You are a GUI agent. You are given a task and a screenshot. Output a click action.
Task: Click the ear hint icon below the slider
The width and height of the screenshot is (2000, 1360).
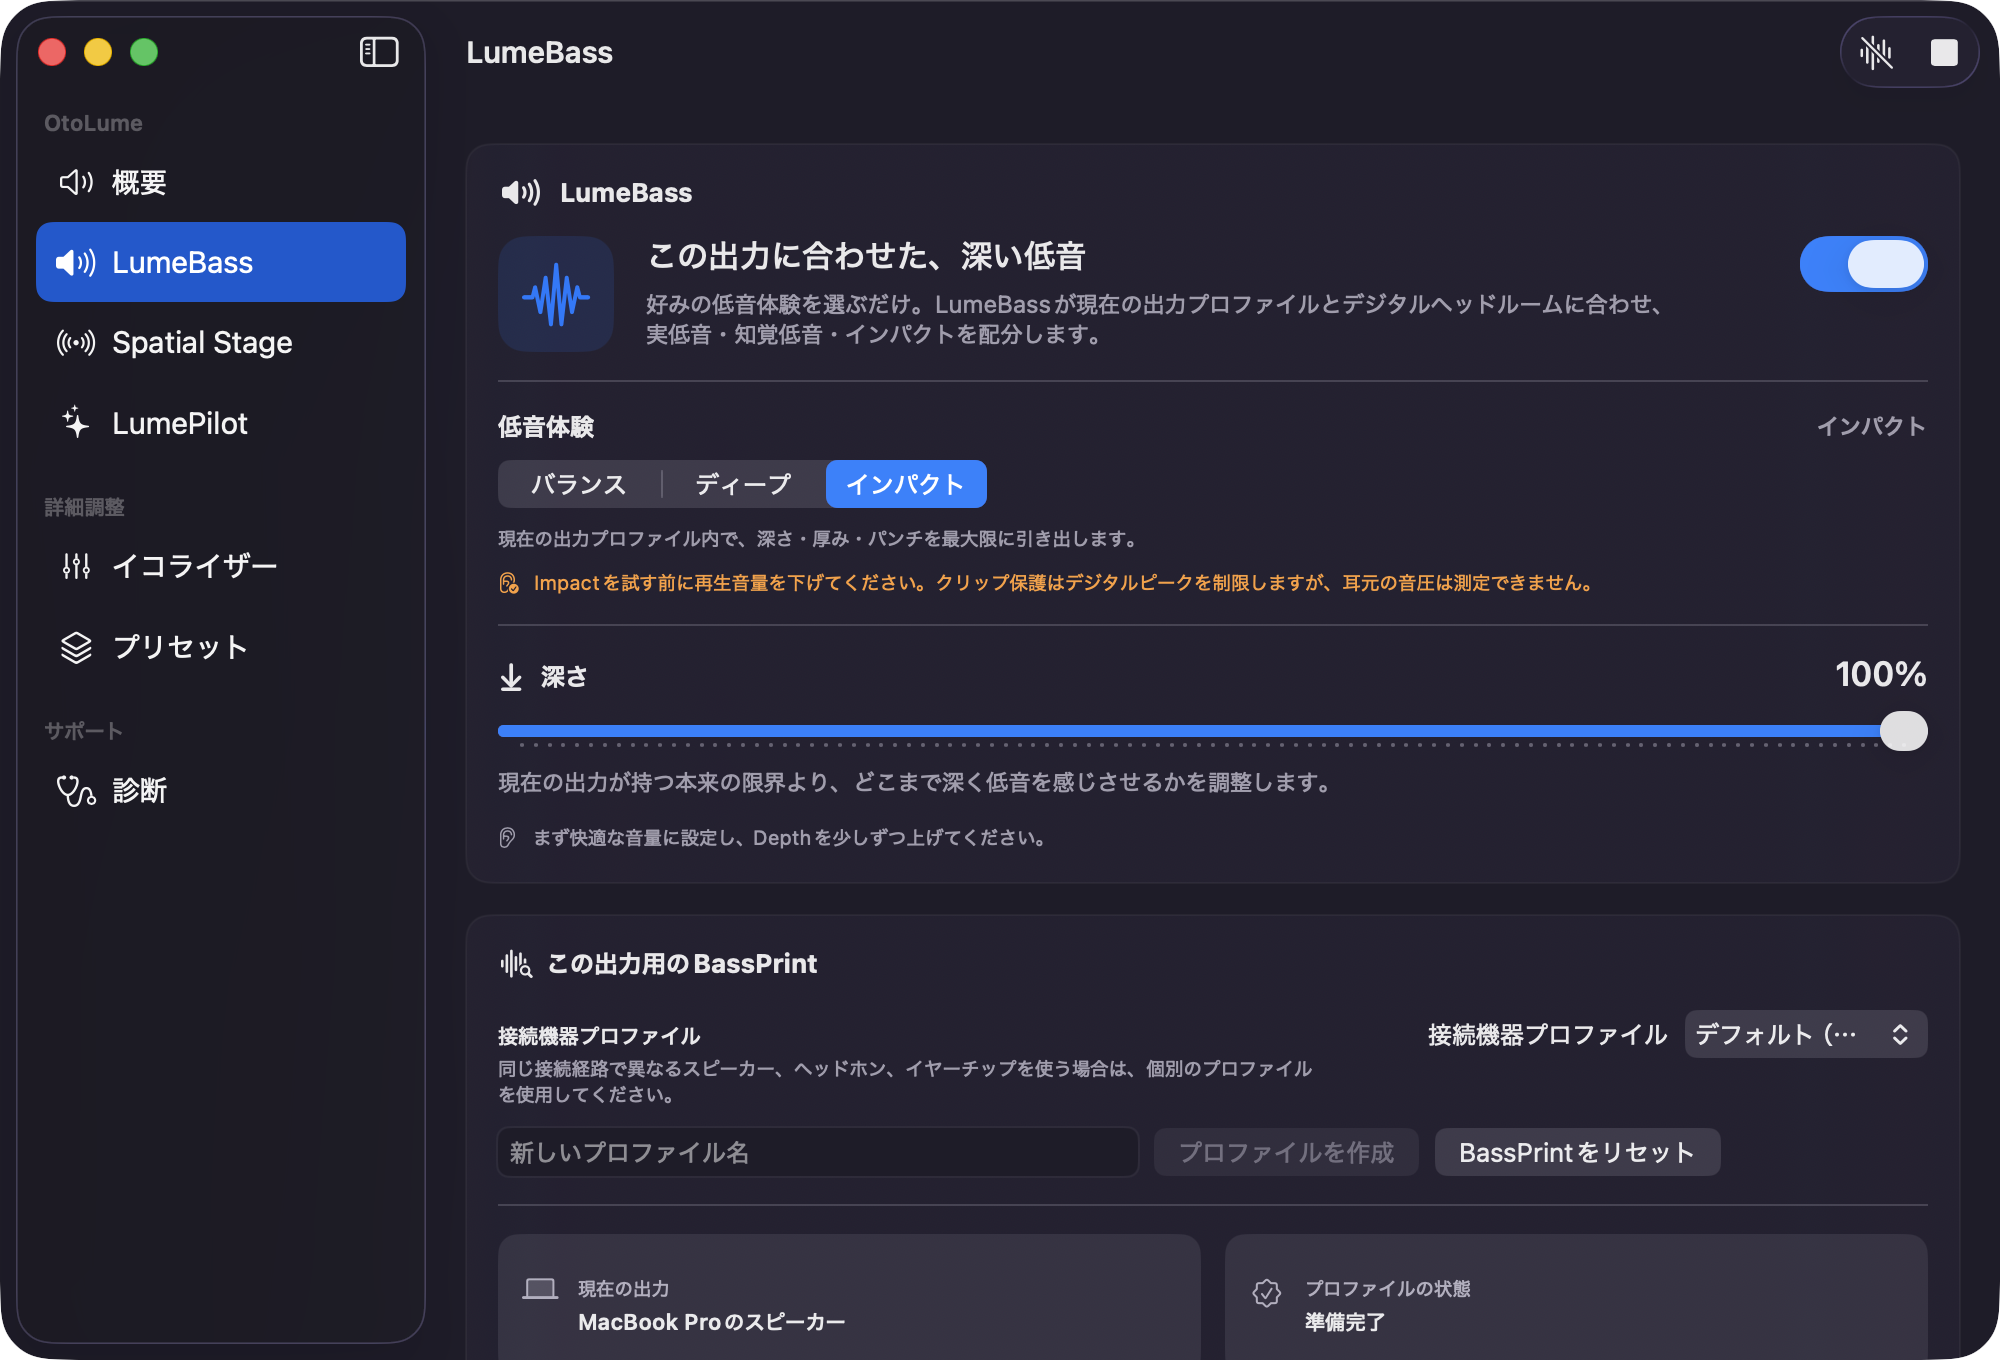507,838
